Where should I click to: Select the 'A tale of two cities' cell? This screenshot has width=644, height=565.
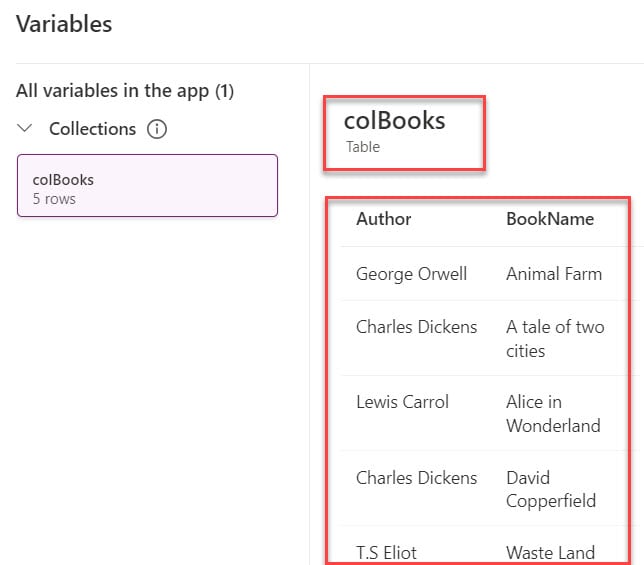(555, 339)
